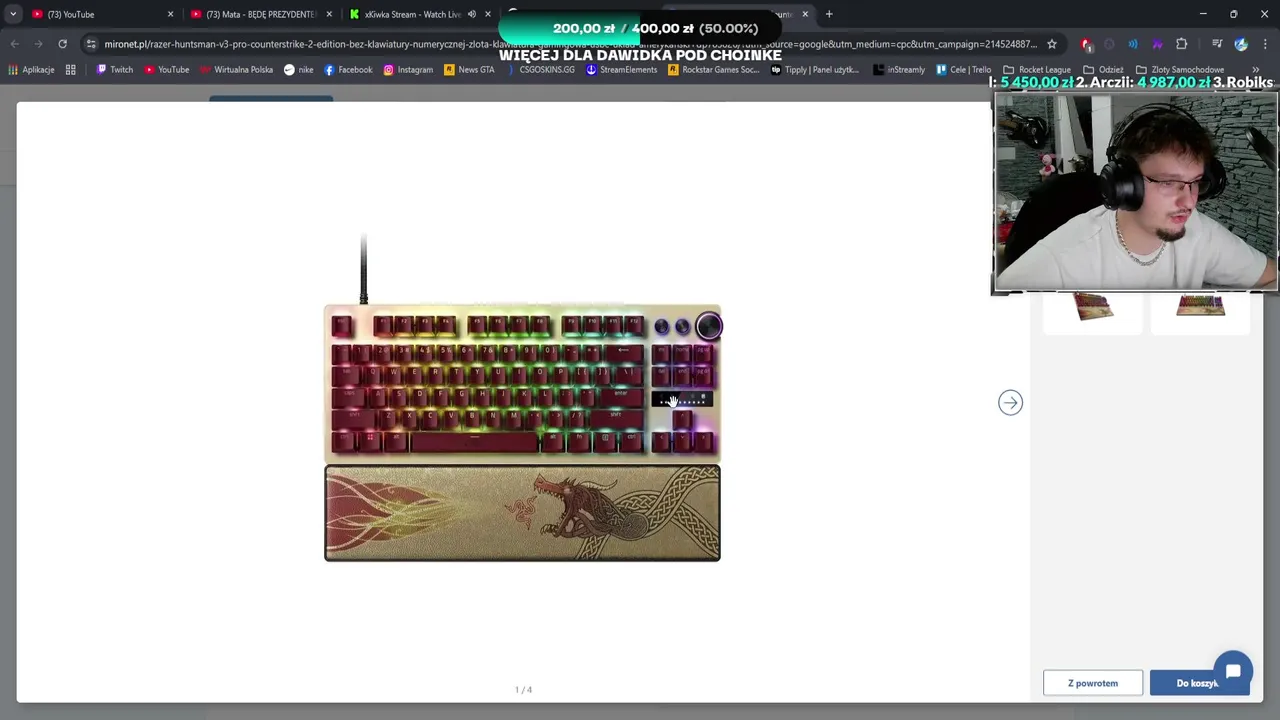Open the Instagram bookmark
This screenshot has height=720, width=1280.
click(408, 70)
